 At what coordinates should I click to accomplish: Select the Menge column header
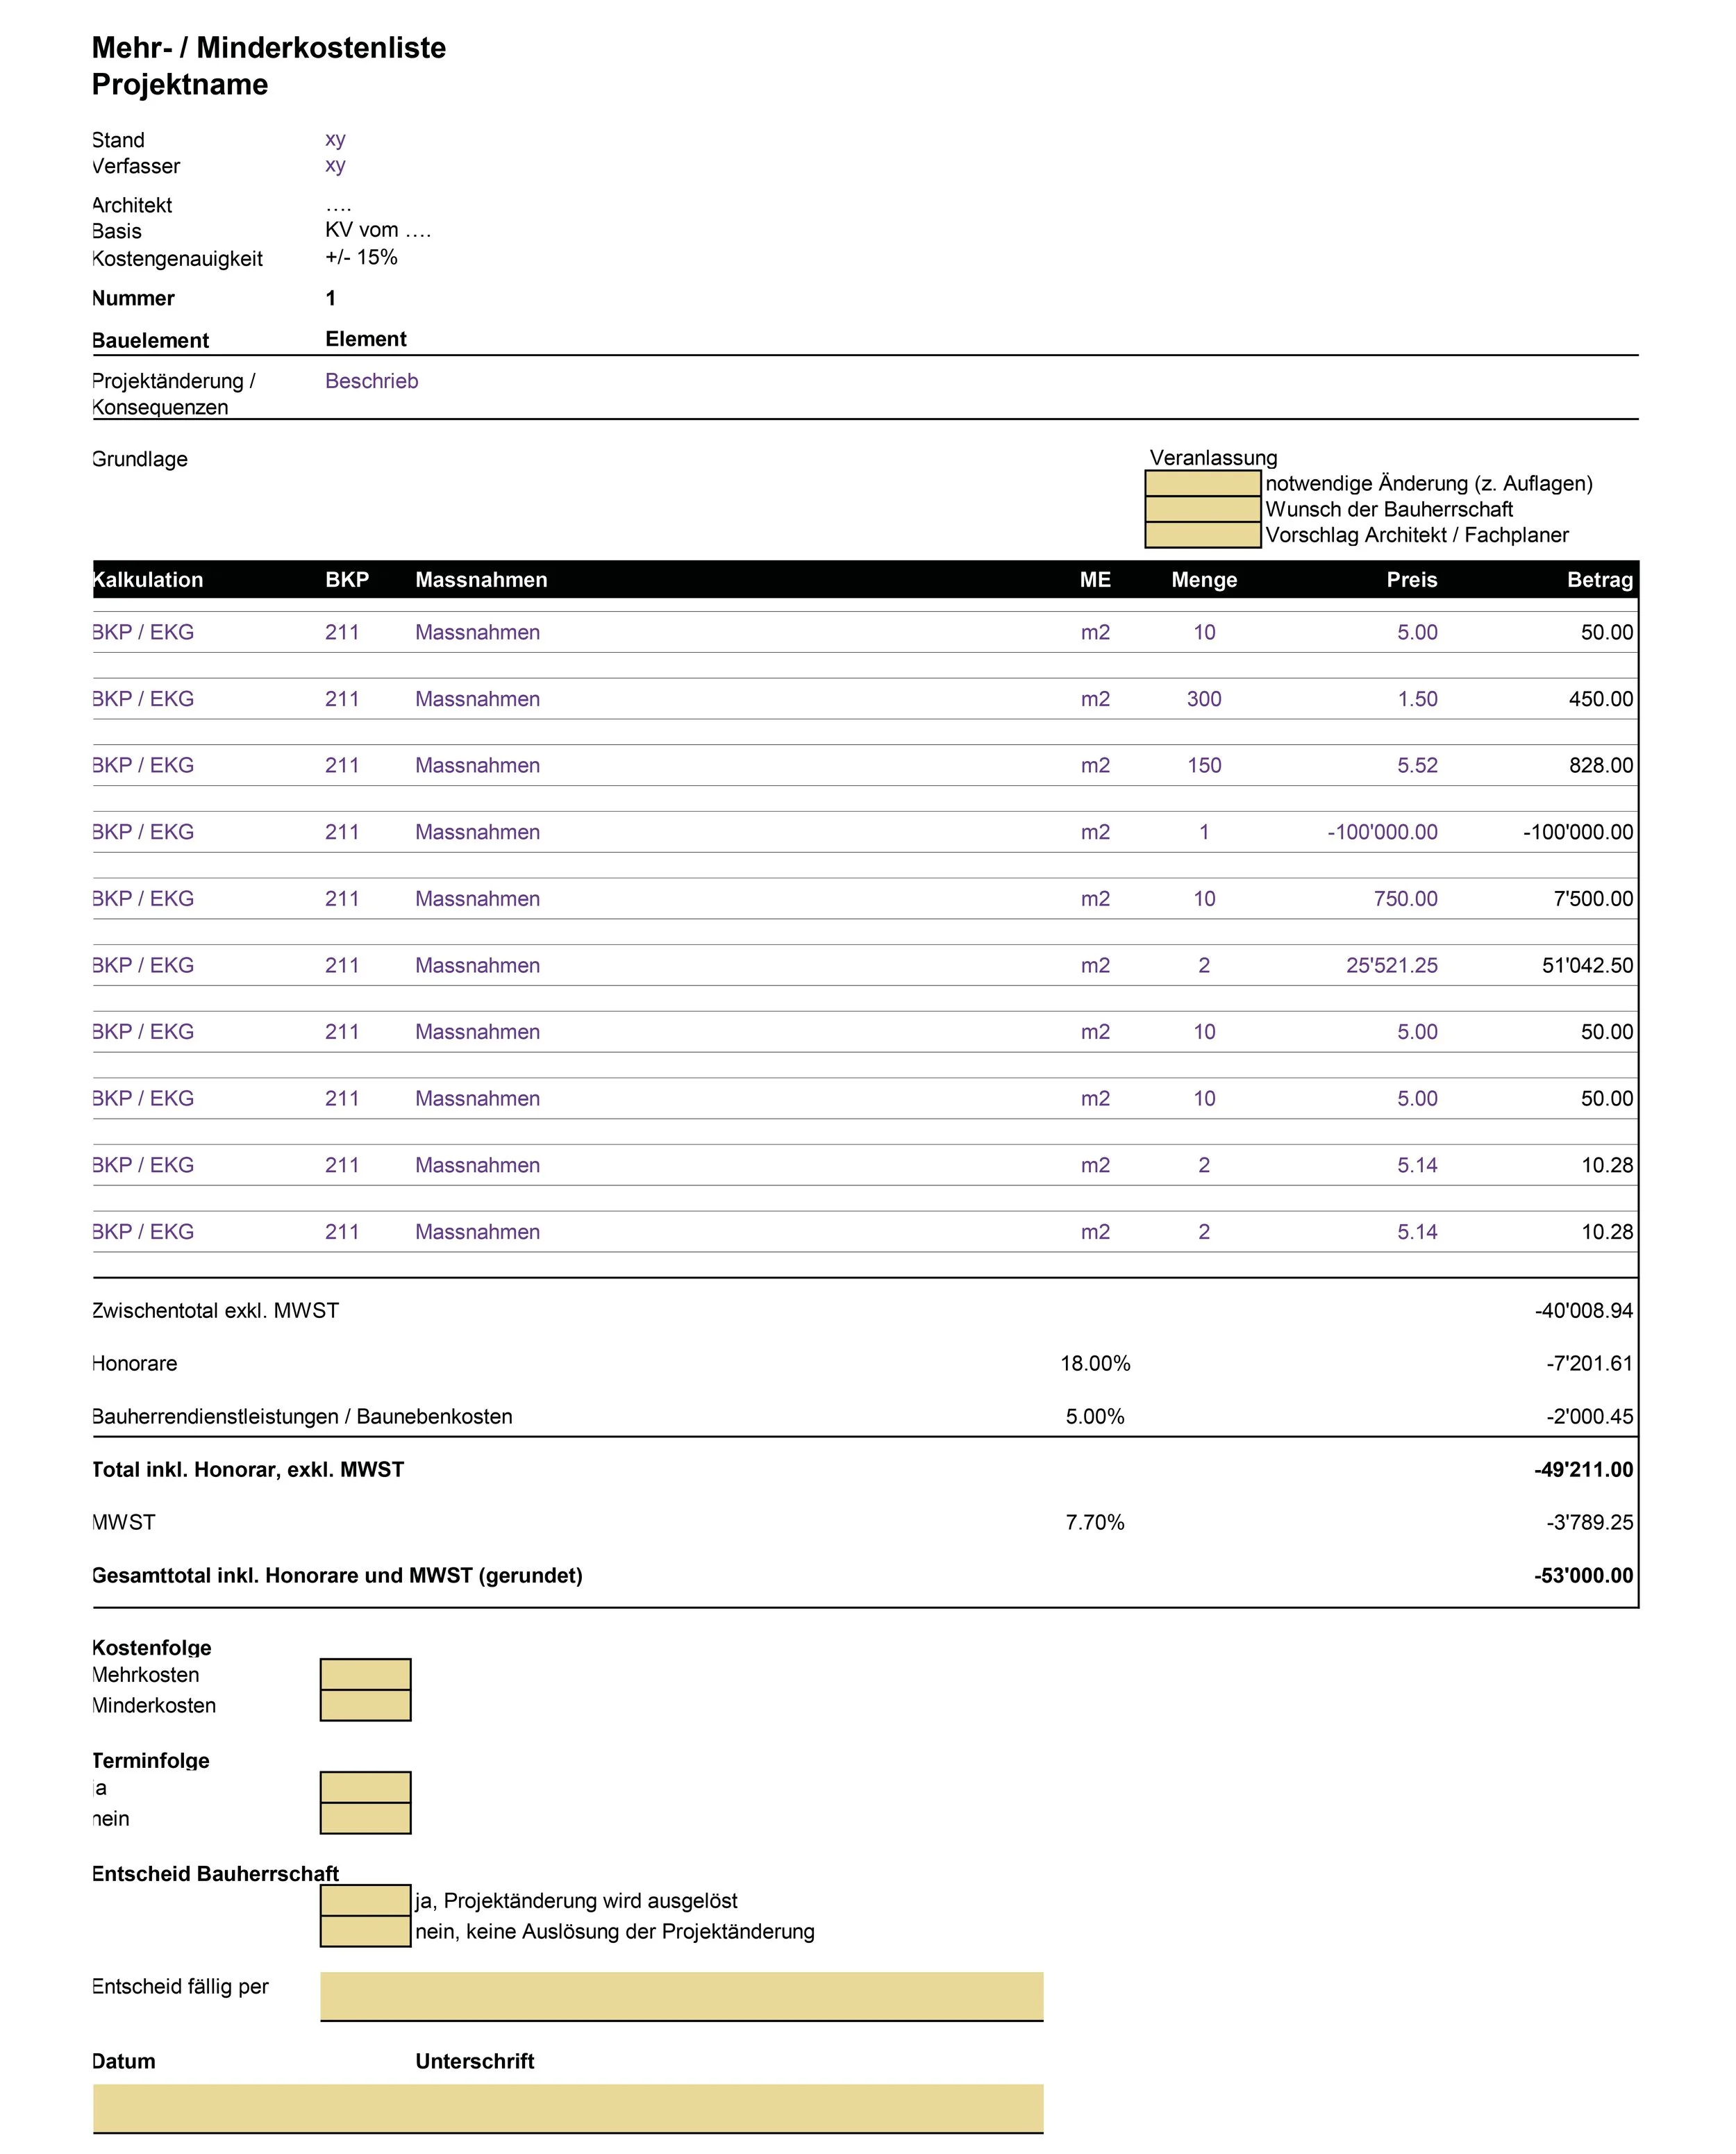click(1204, 580)
